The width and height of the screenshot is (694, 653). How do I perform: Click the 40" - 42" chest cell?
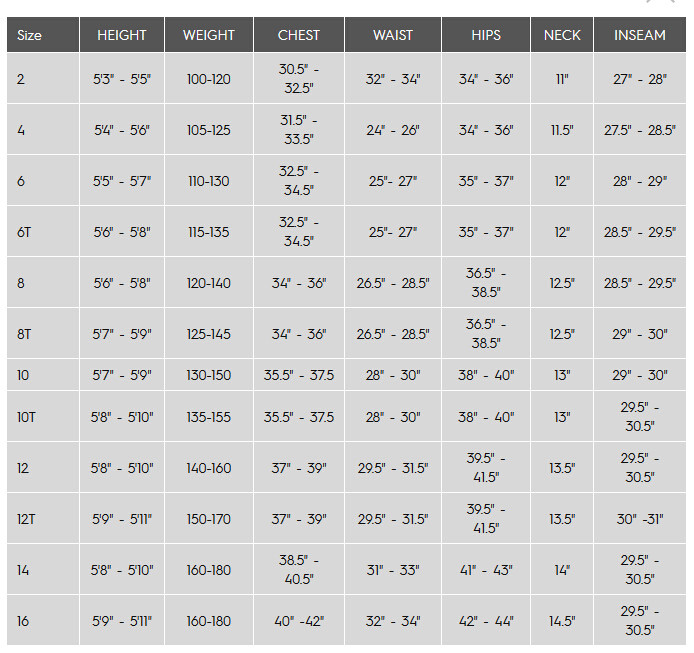299,621
